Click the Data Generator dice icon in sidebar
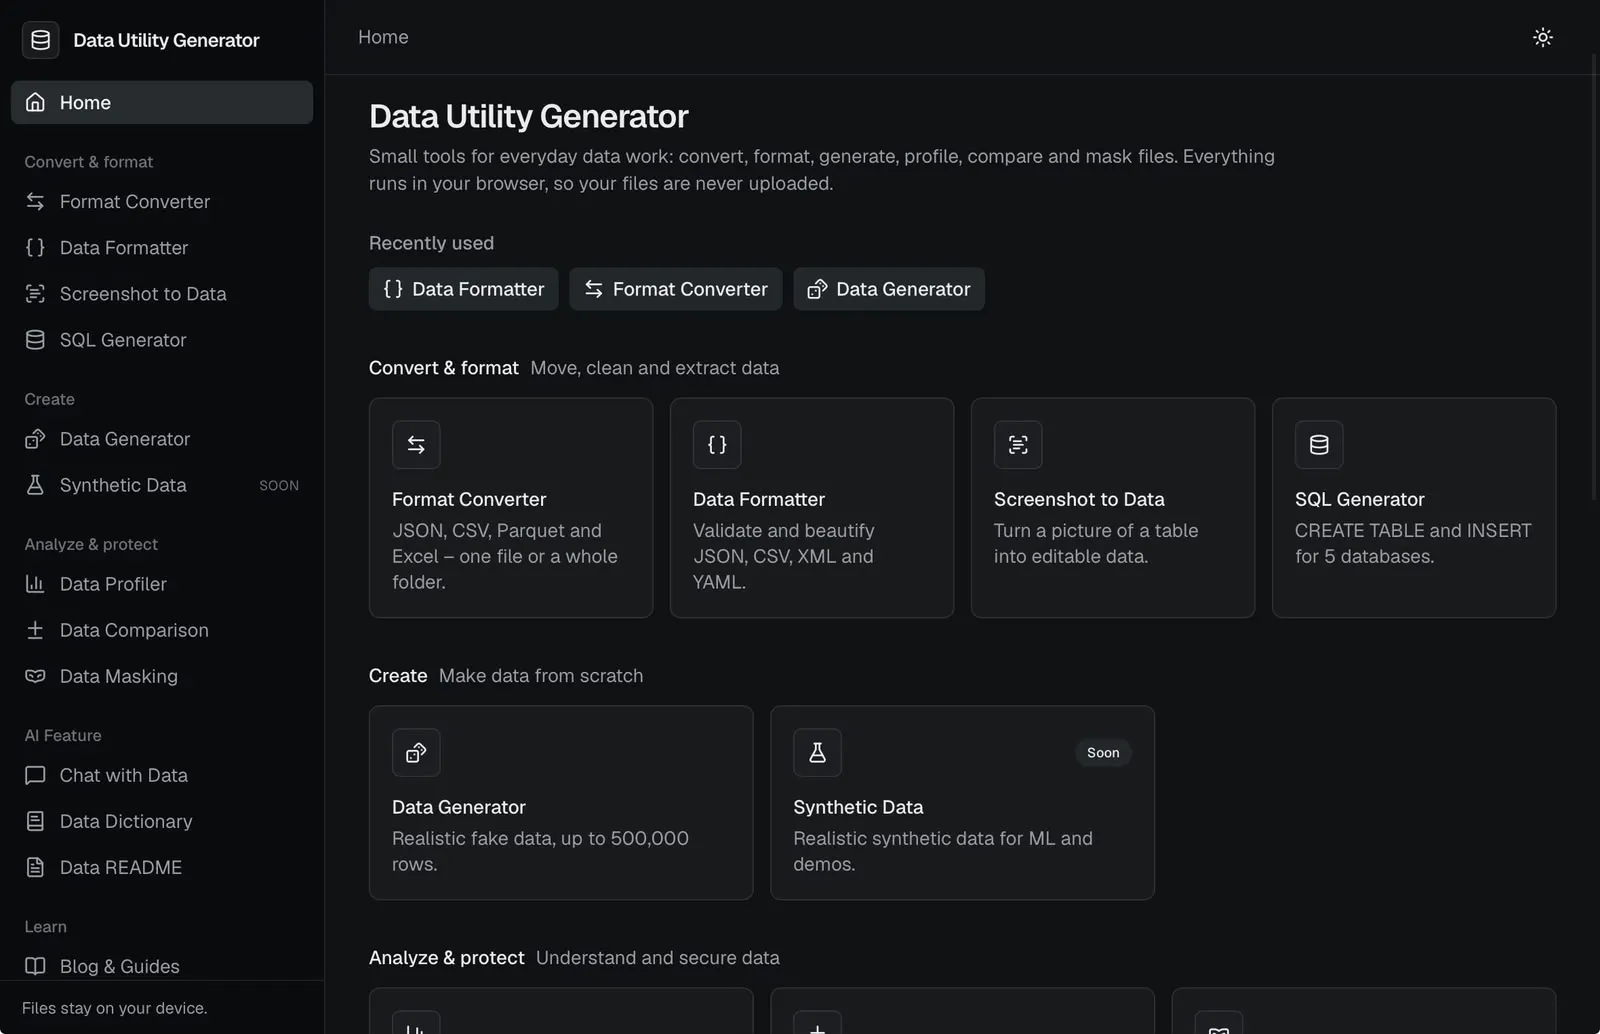The height and width of the screenshot is (1034, 1600). coord(35,438)
